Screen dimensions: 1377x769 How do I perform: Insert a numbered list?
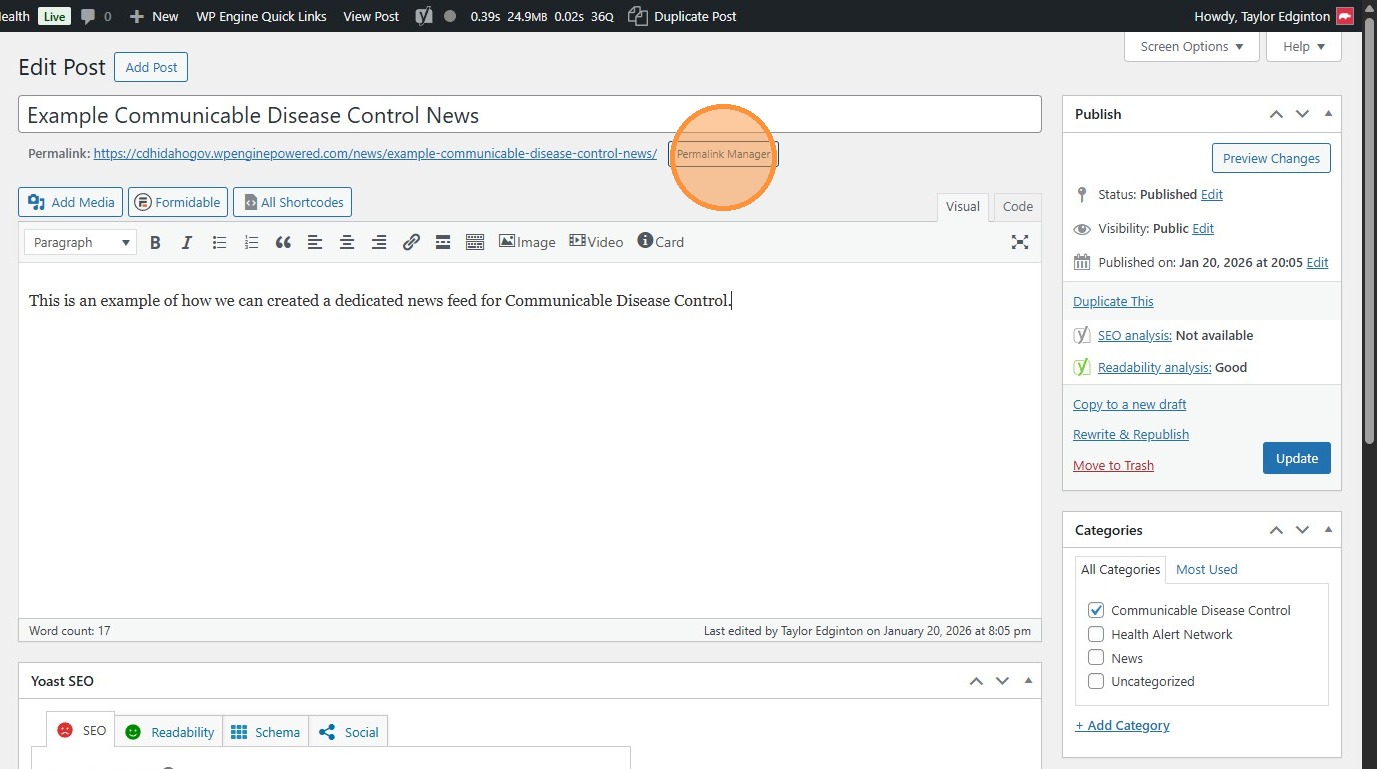252,242
